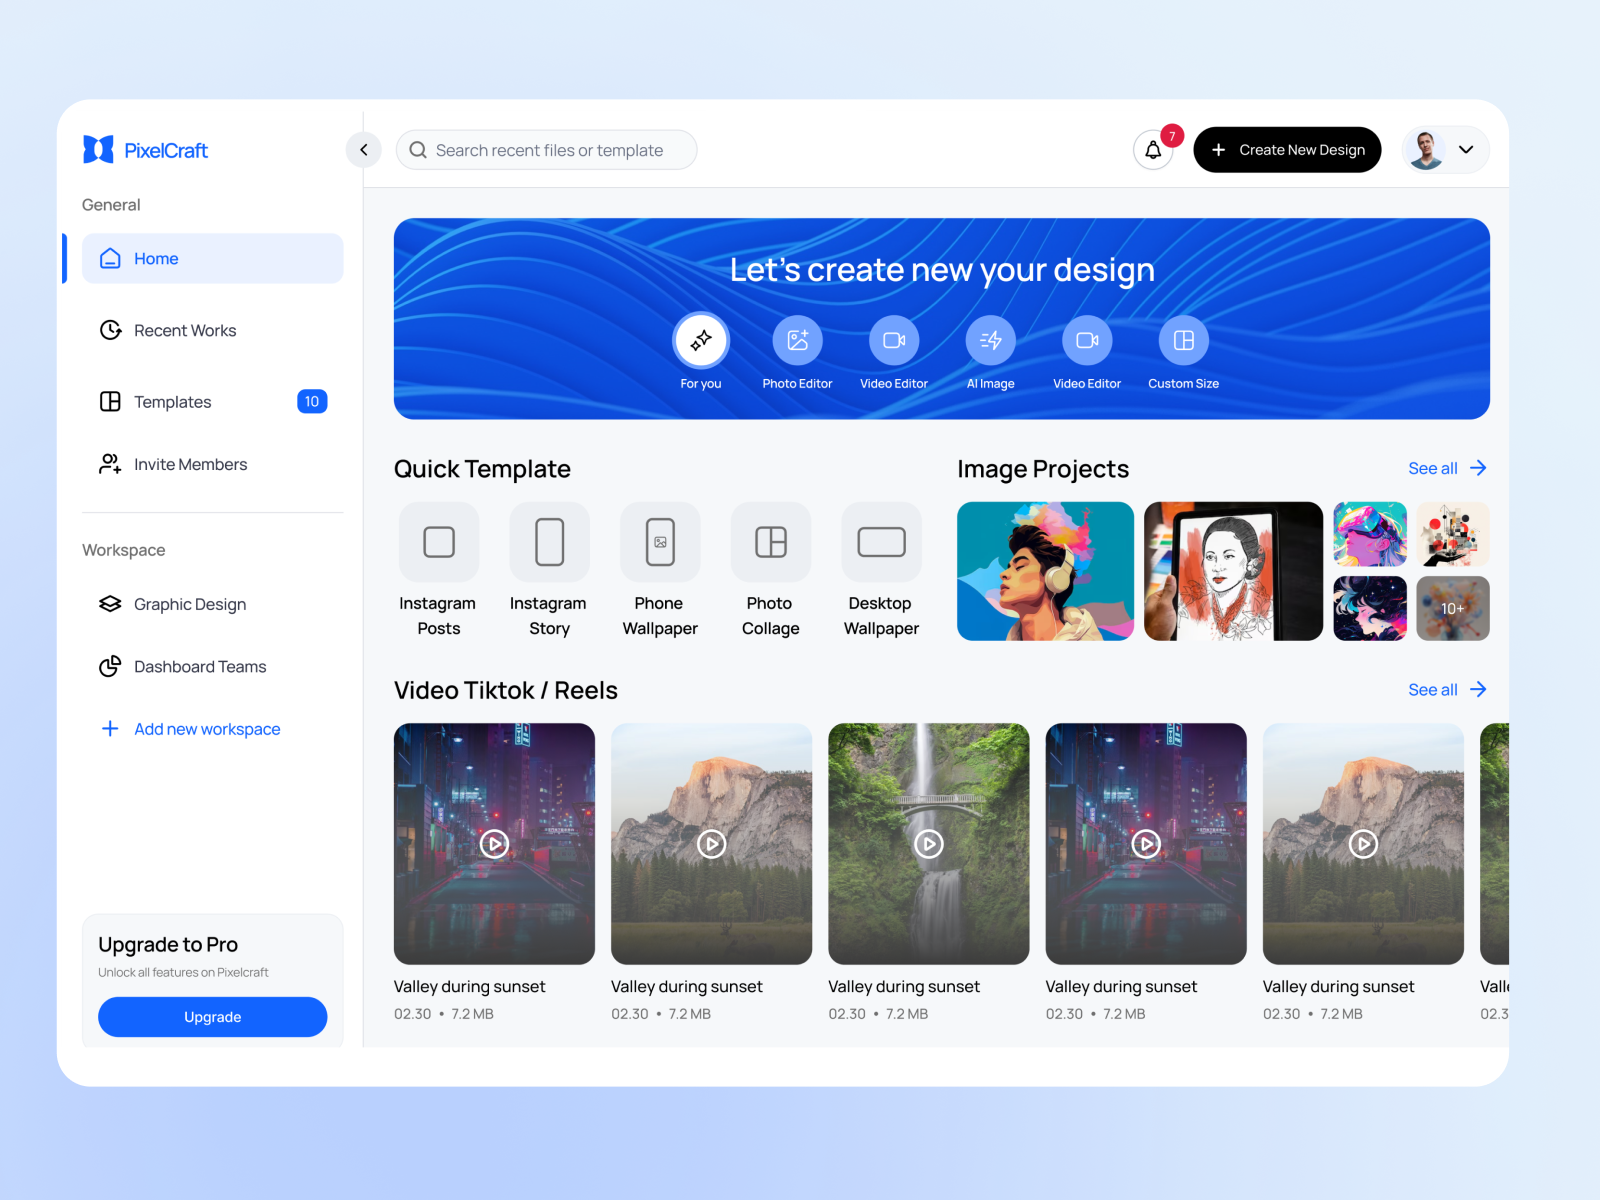The height and width of the screenshot is (1201, 1600).
Task: Click the notification bell with badge
Action: [1154, 150]
